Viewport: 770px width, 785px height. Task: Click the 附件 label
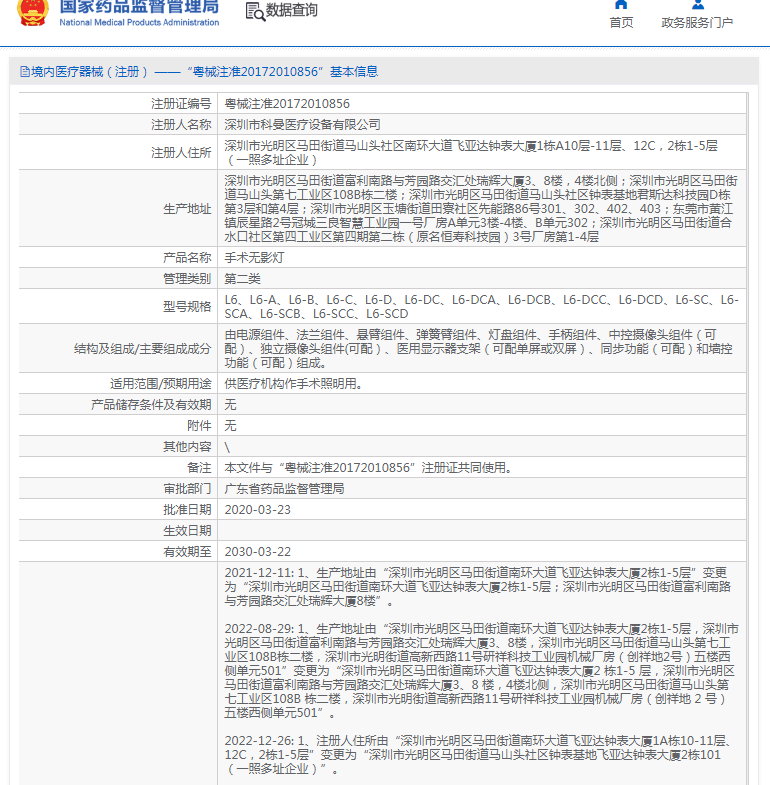199,426
